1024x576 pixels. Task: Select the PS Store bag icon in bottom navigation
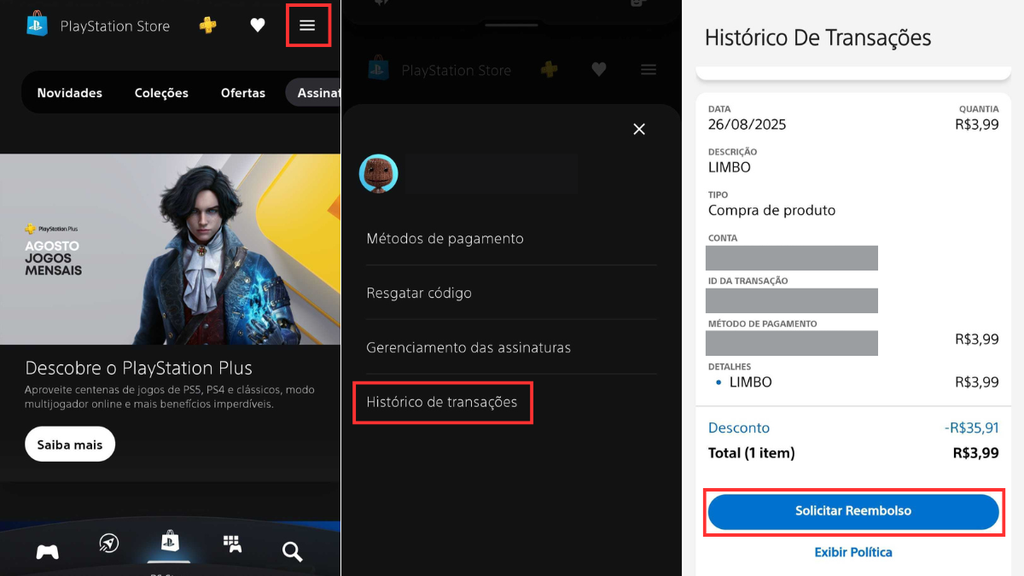pyautogui.click(x=170, y=541)
